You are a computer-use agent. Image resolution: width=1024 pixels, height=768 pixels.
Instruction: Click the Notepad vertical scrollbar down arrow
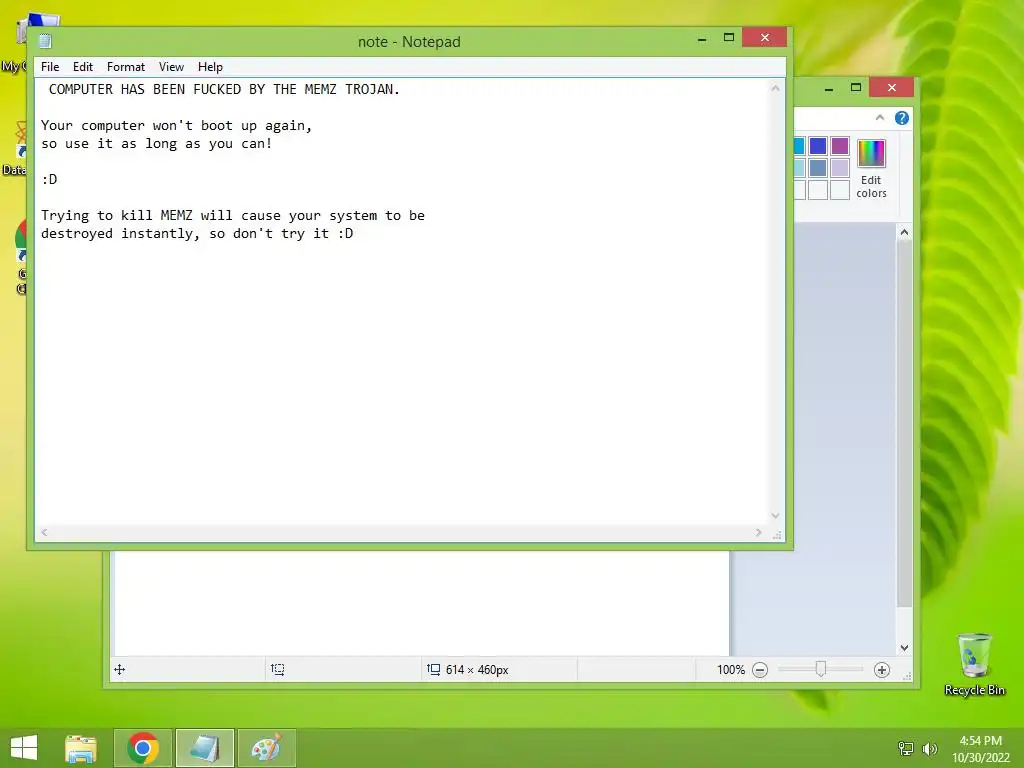tap(775, 516)
